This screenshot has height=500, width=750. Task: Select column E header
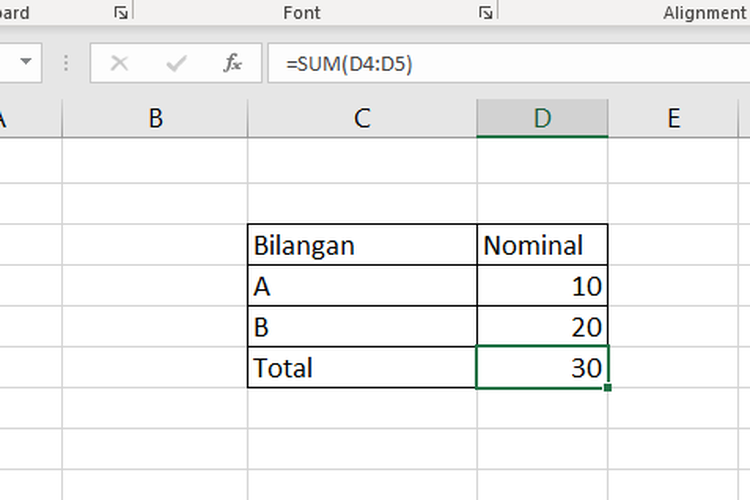[x=673, y=118]
